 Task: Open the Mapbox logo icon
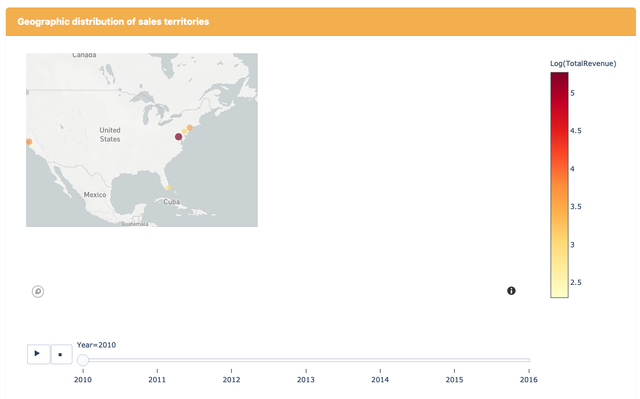tap(38, 291)
